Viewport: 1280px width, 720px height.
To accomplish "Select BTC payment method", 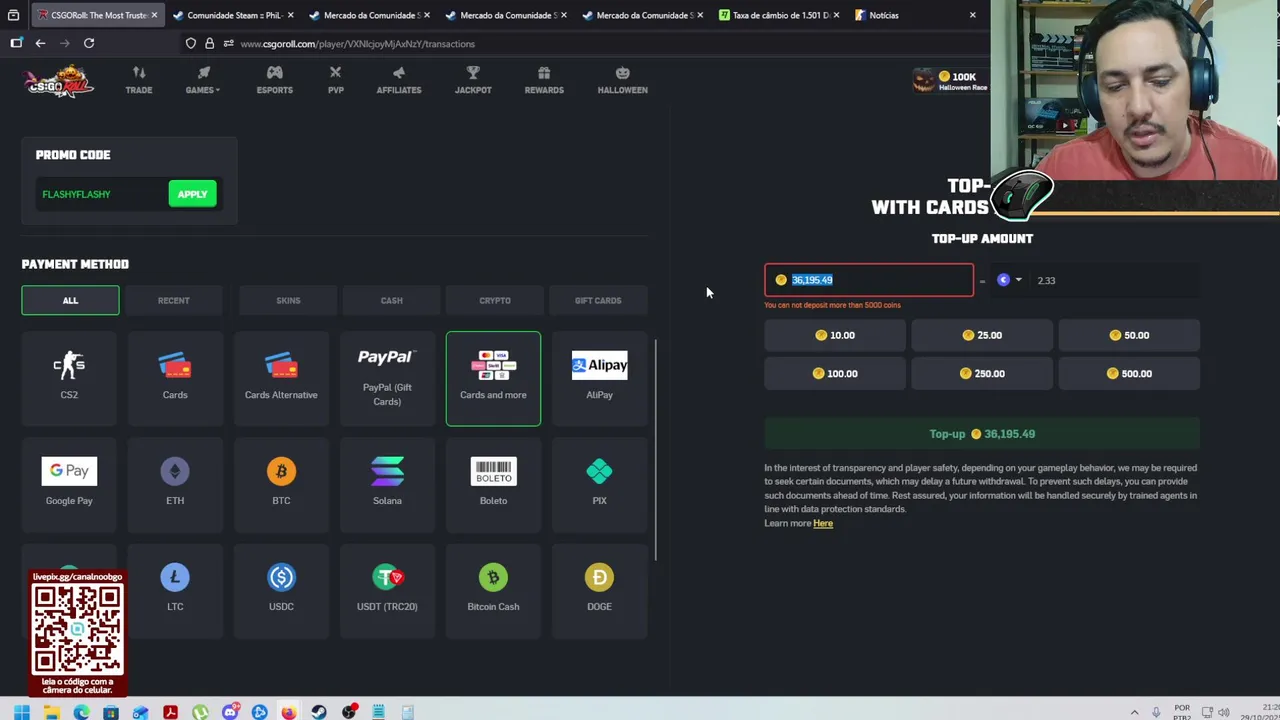I will (281, 484).
